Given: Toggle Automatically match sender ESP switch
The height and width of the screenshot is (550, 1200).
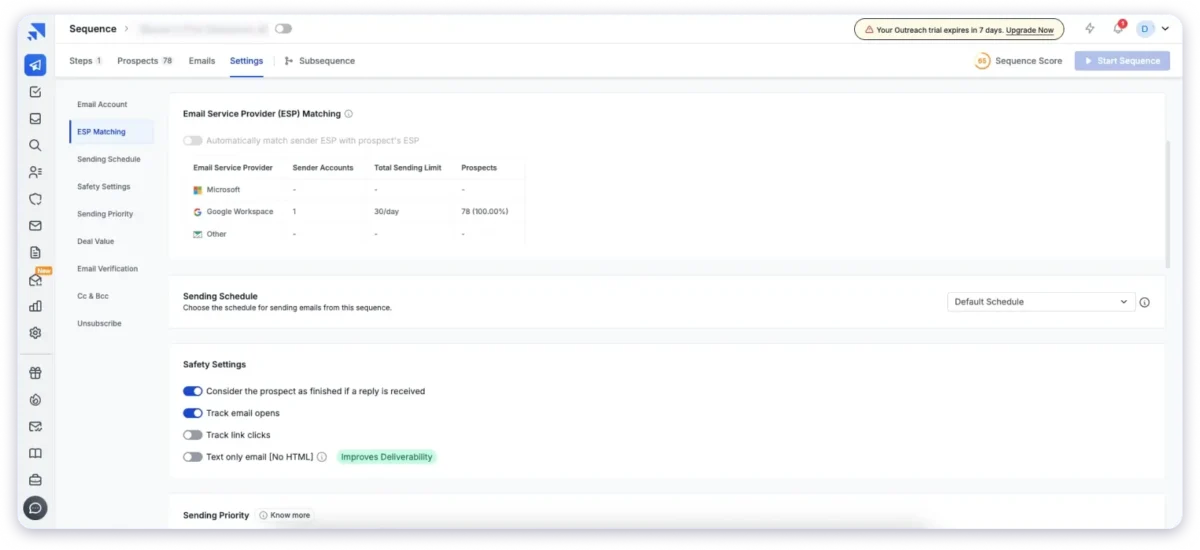Looking at the screenshot, I should [192, 141].
